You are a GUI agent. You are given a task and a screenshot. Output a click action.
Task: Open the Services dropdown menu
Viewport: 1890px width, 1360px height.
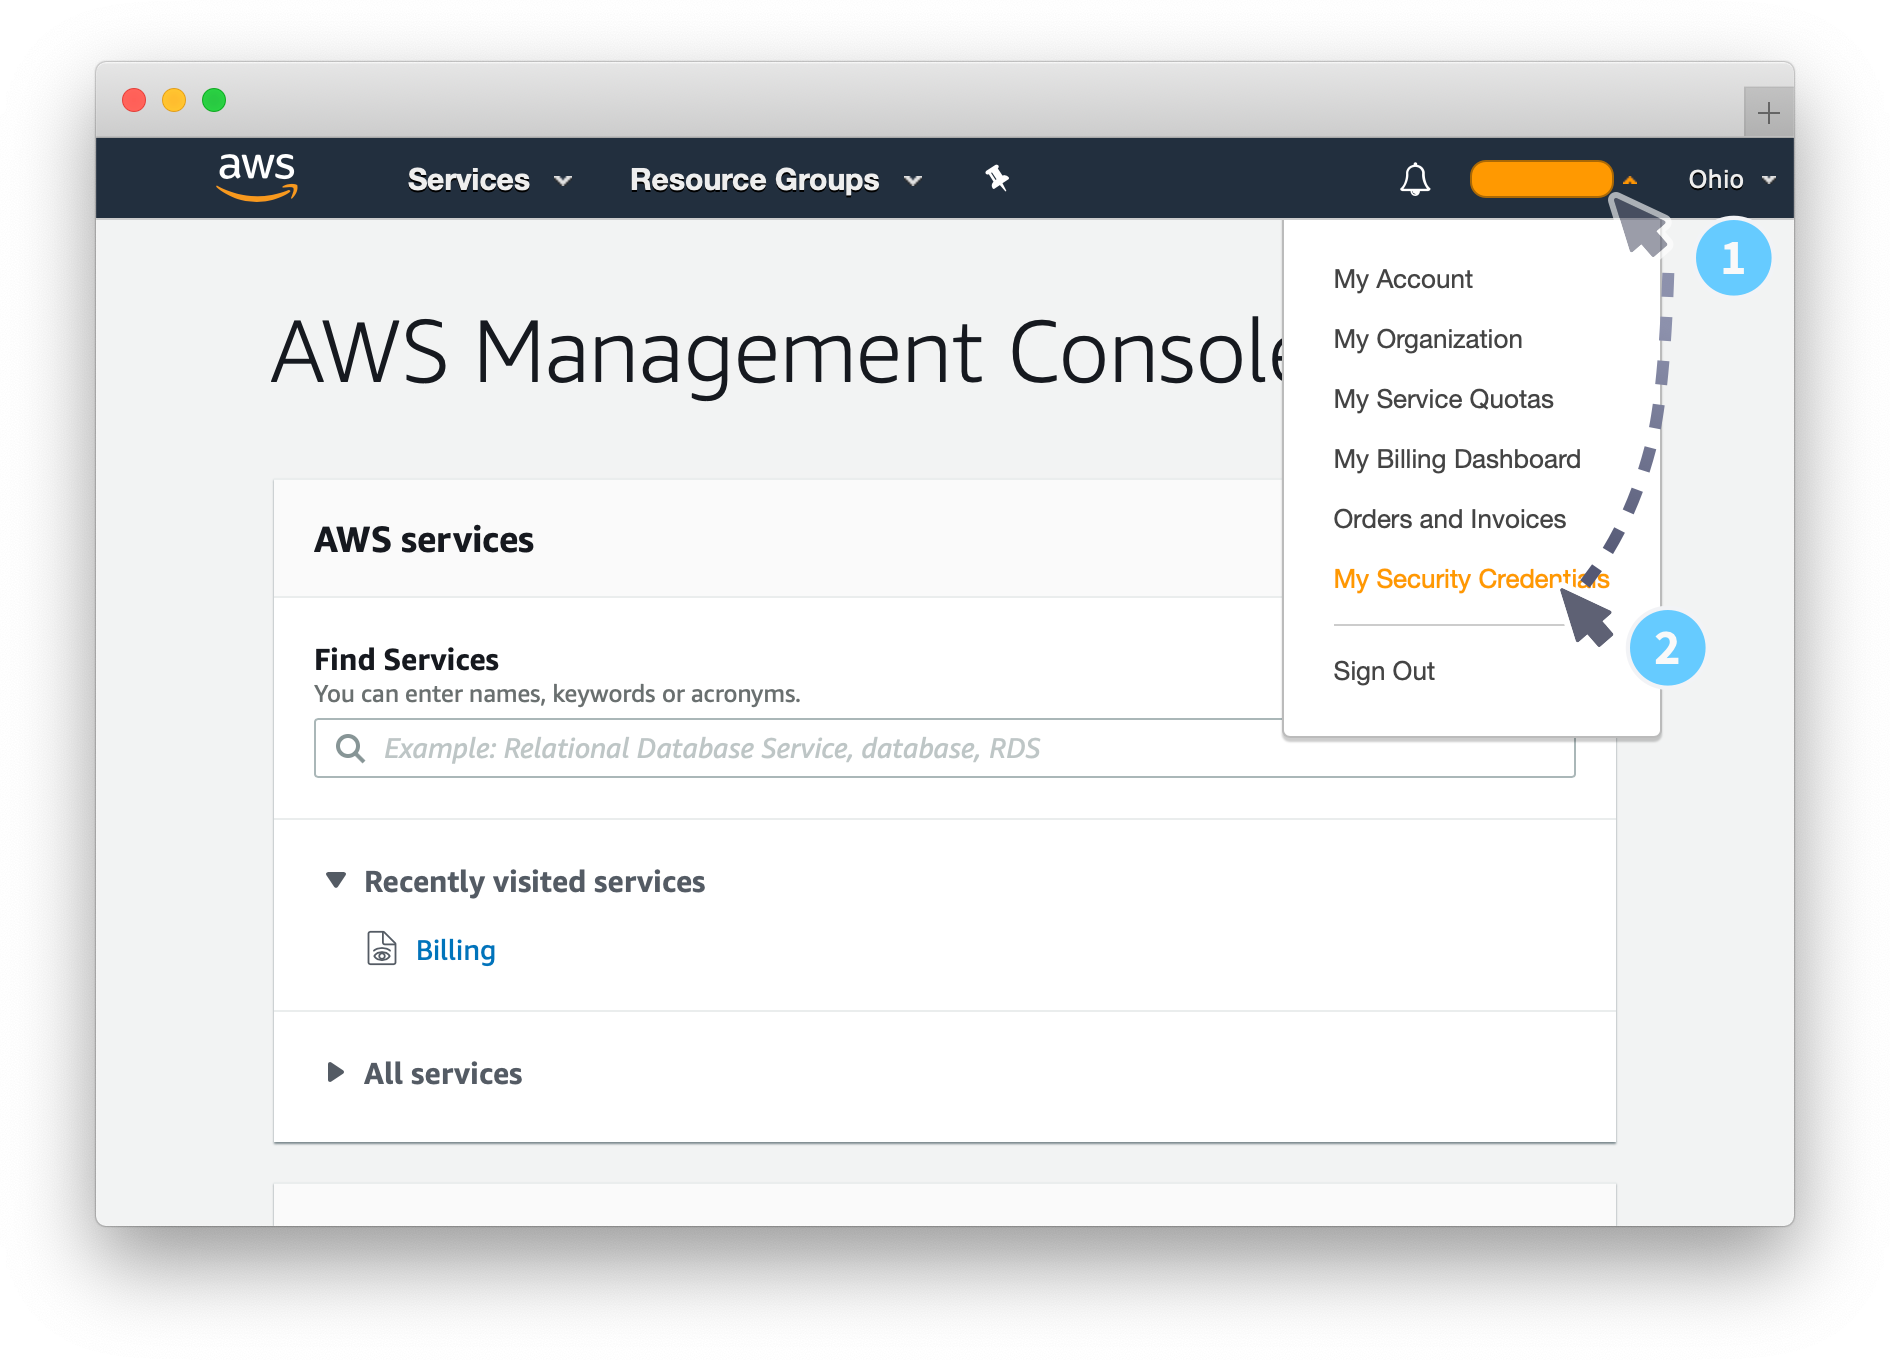click(489, 180)
